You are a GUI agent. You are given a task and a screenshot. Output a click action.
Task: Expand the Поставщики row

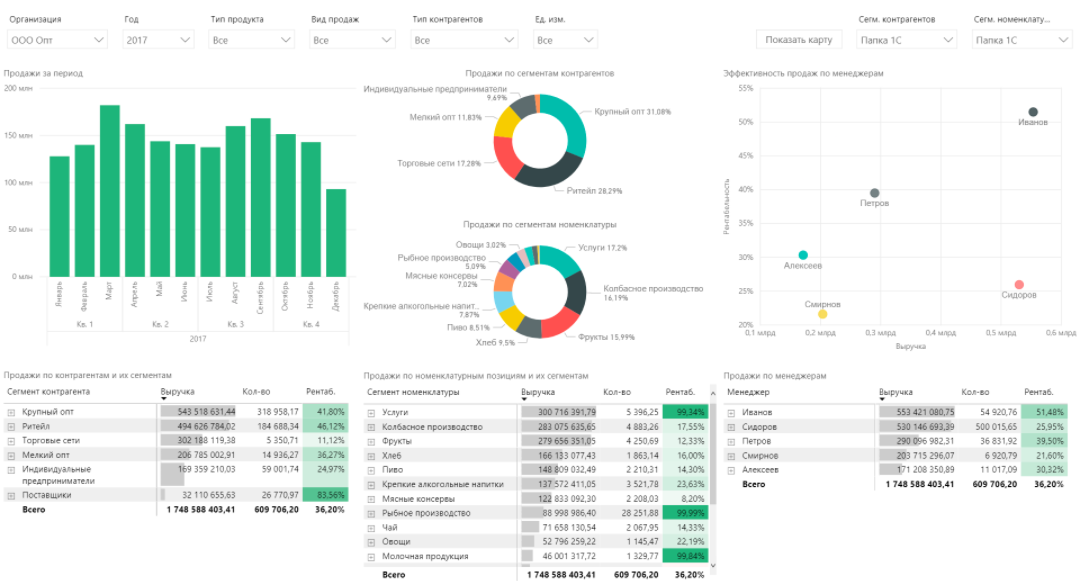[13, 493]
